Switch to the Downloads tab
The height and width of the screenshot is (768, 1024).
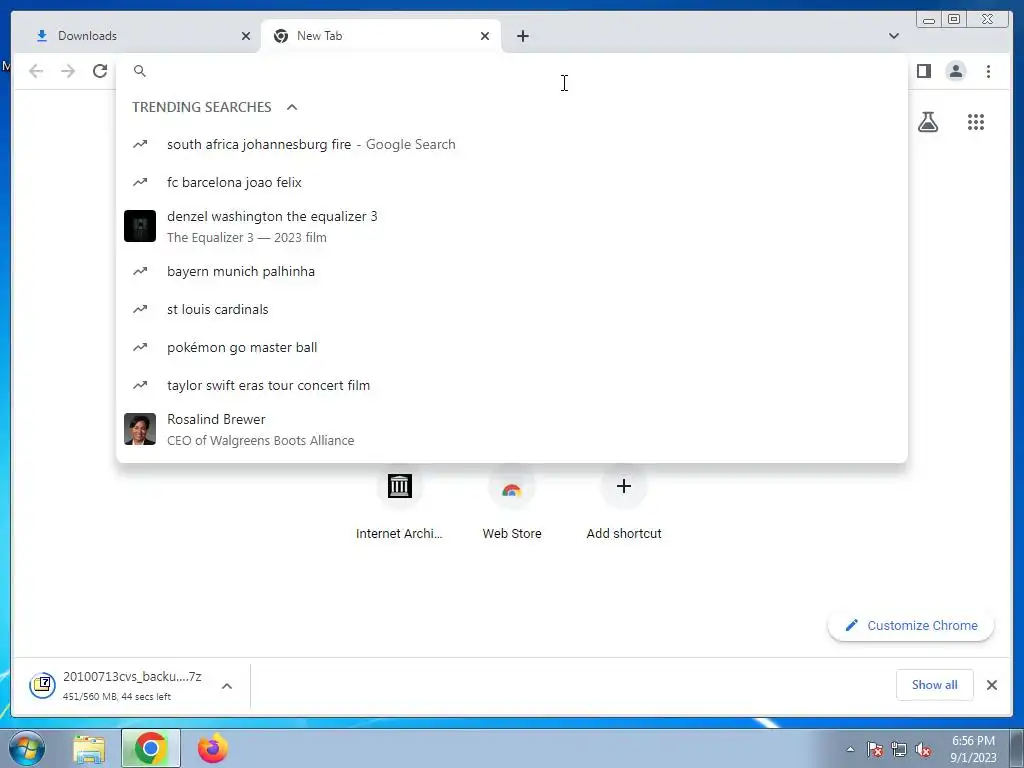135,36
